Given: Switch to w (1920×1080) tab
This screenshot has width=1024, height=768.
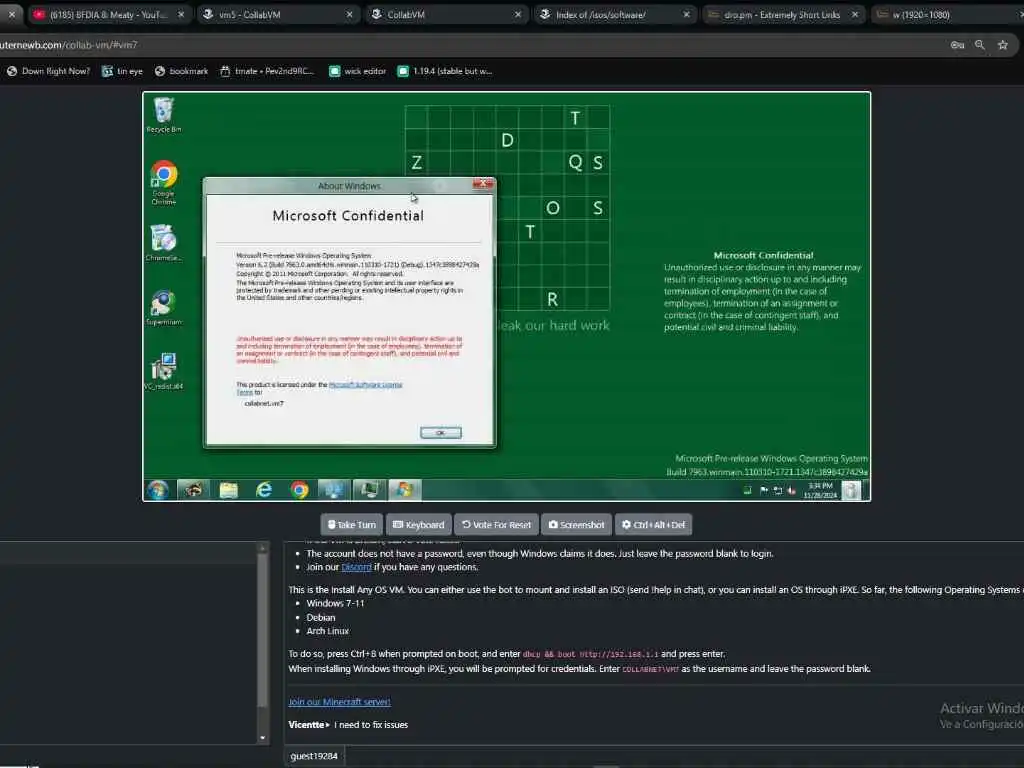Looking at the screenshot, I should tap(947, 14).
